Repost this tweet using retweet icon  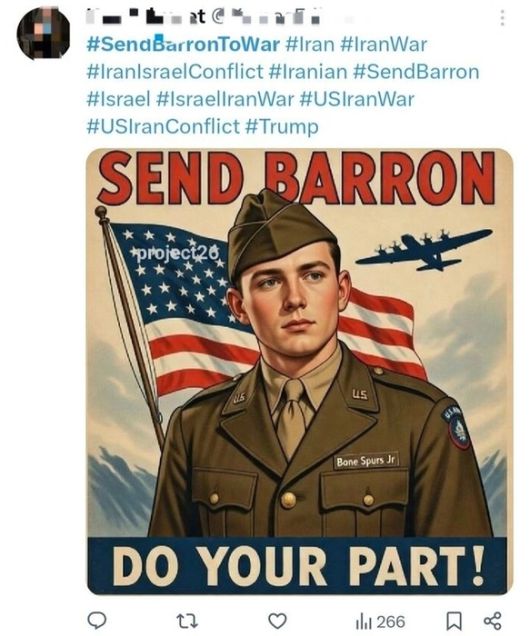[187, 621]
